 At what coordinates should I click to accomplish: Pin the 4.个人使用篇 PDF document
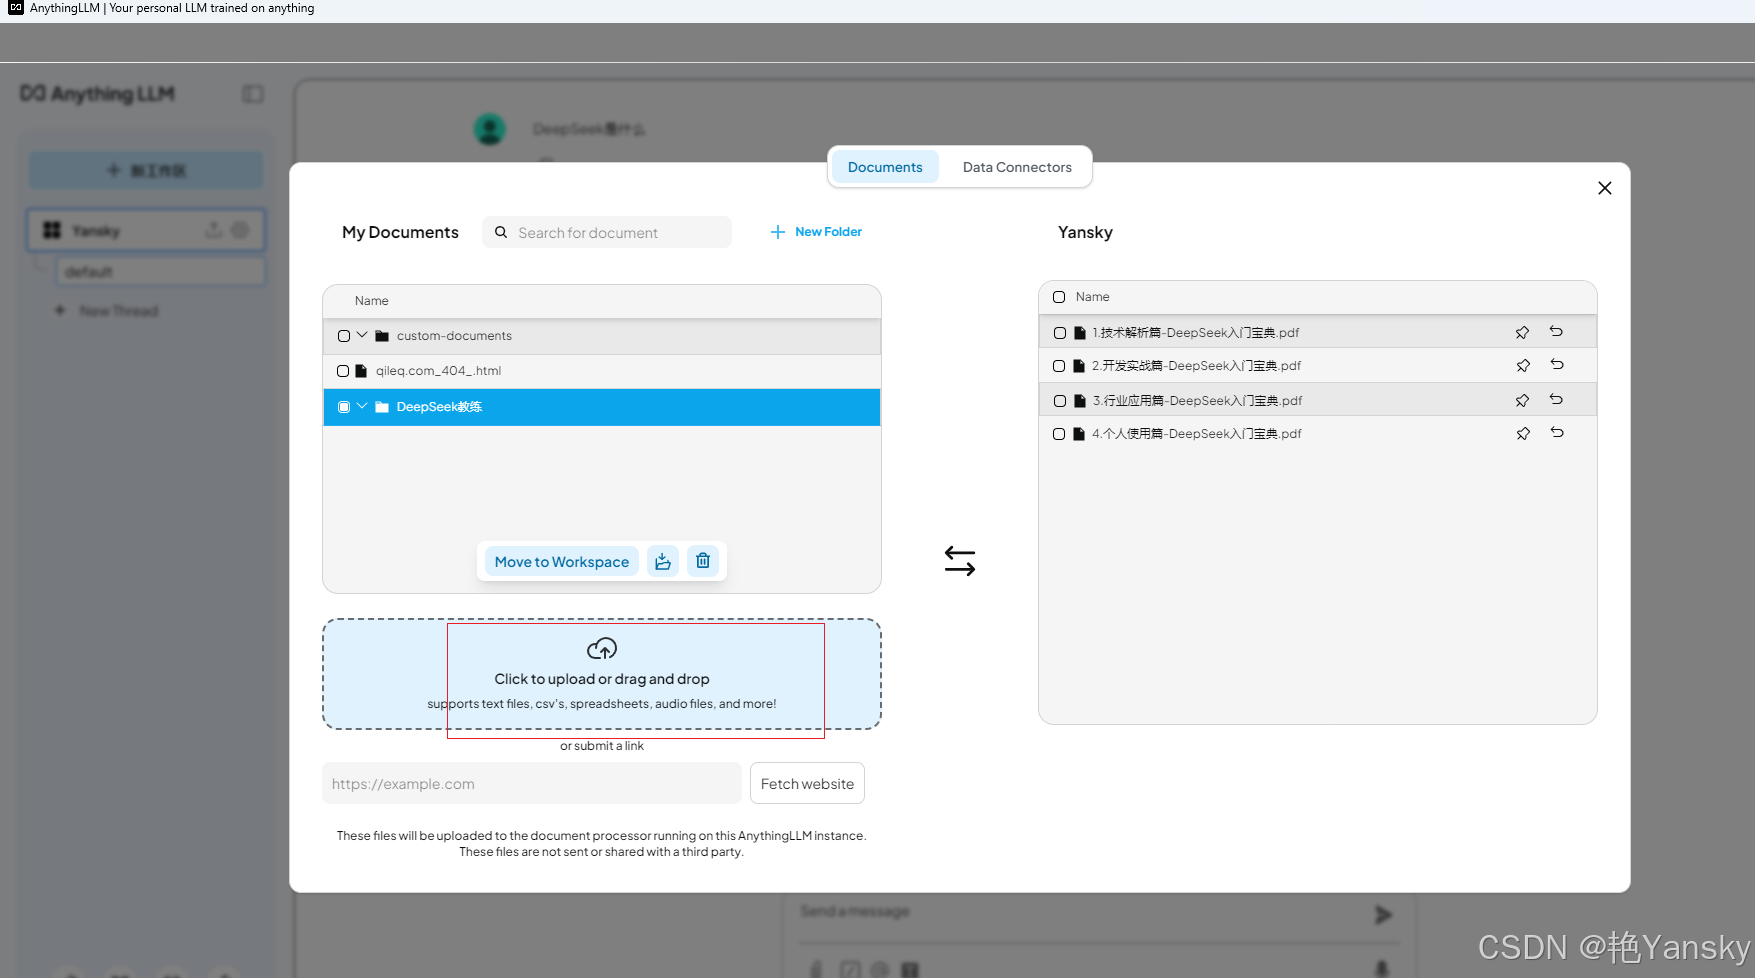[1523, 433]
